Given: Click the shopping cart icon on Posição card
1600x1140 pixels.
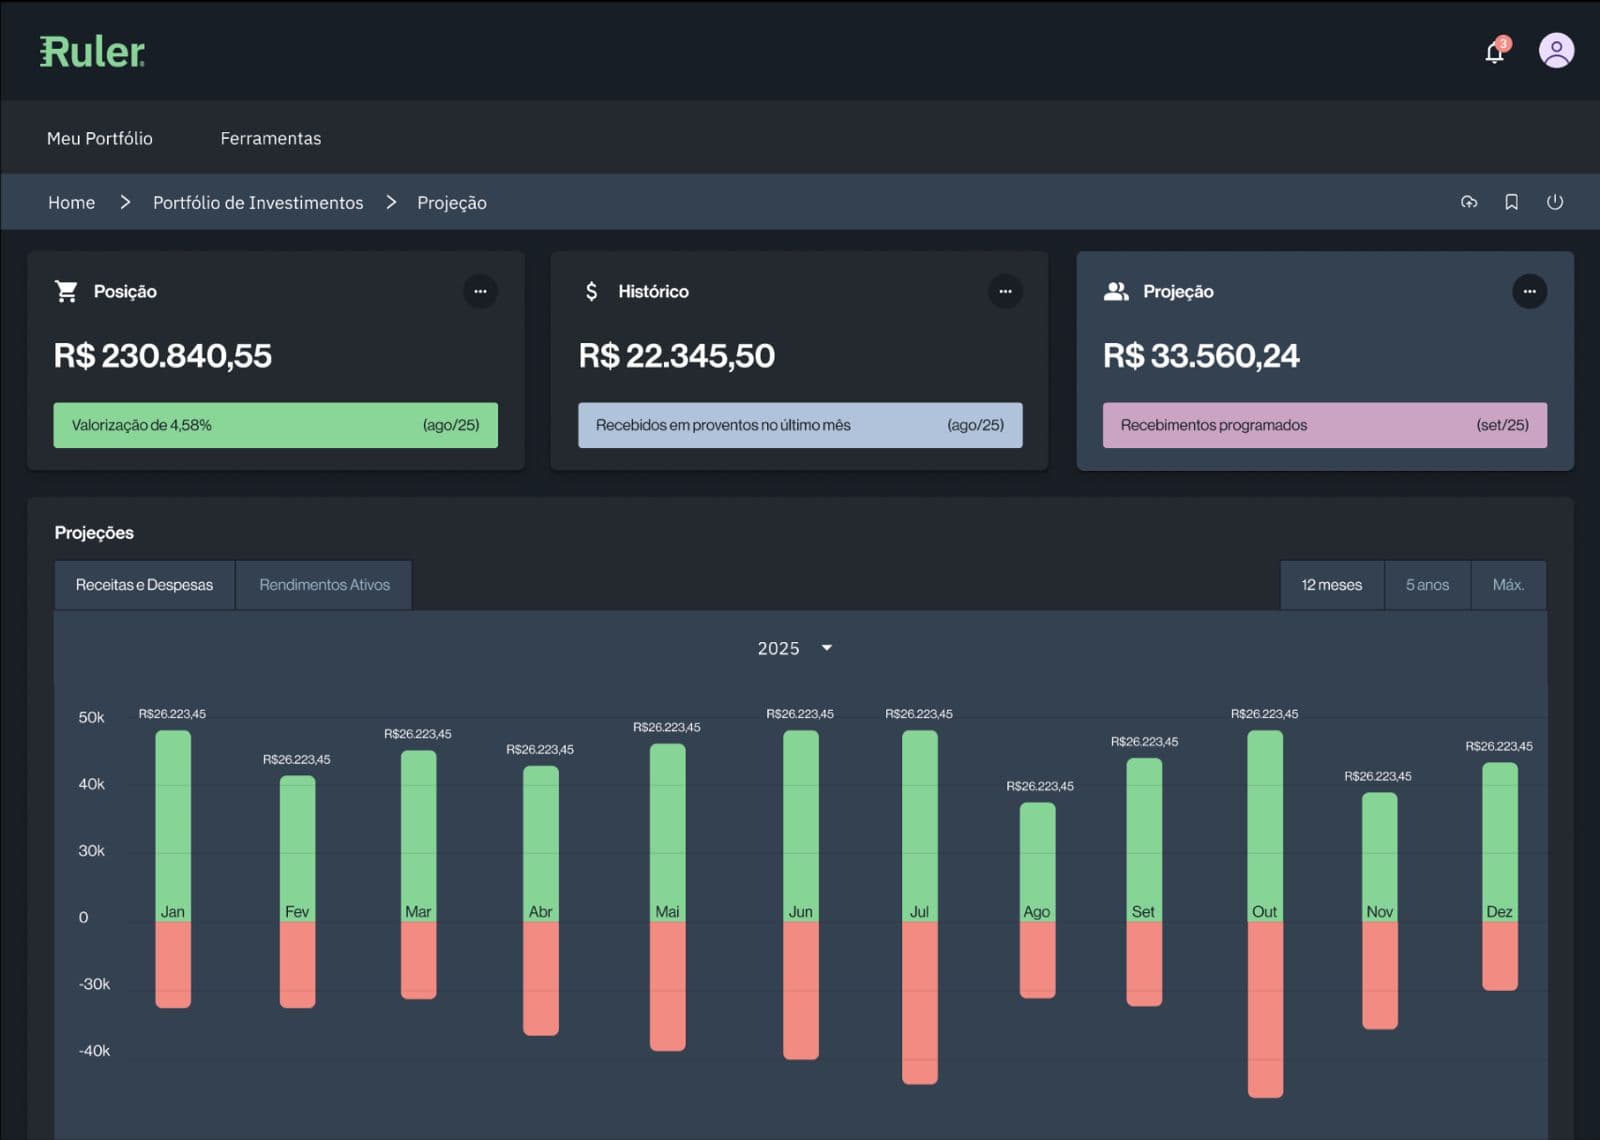Looking at the screenshot, I should pyautogui.click(x=66, y=291).
